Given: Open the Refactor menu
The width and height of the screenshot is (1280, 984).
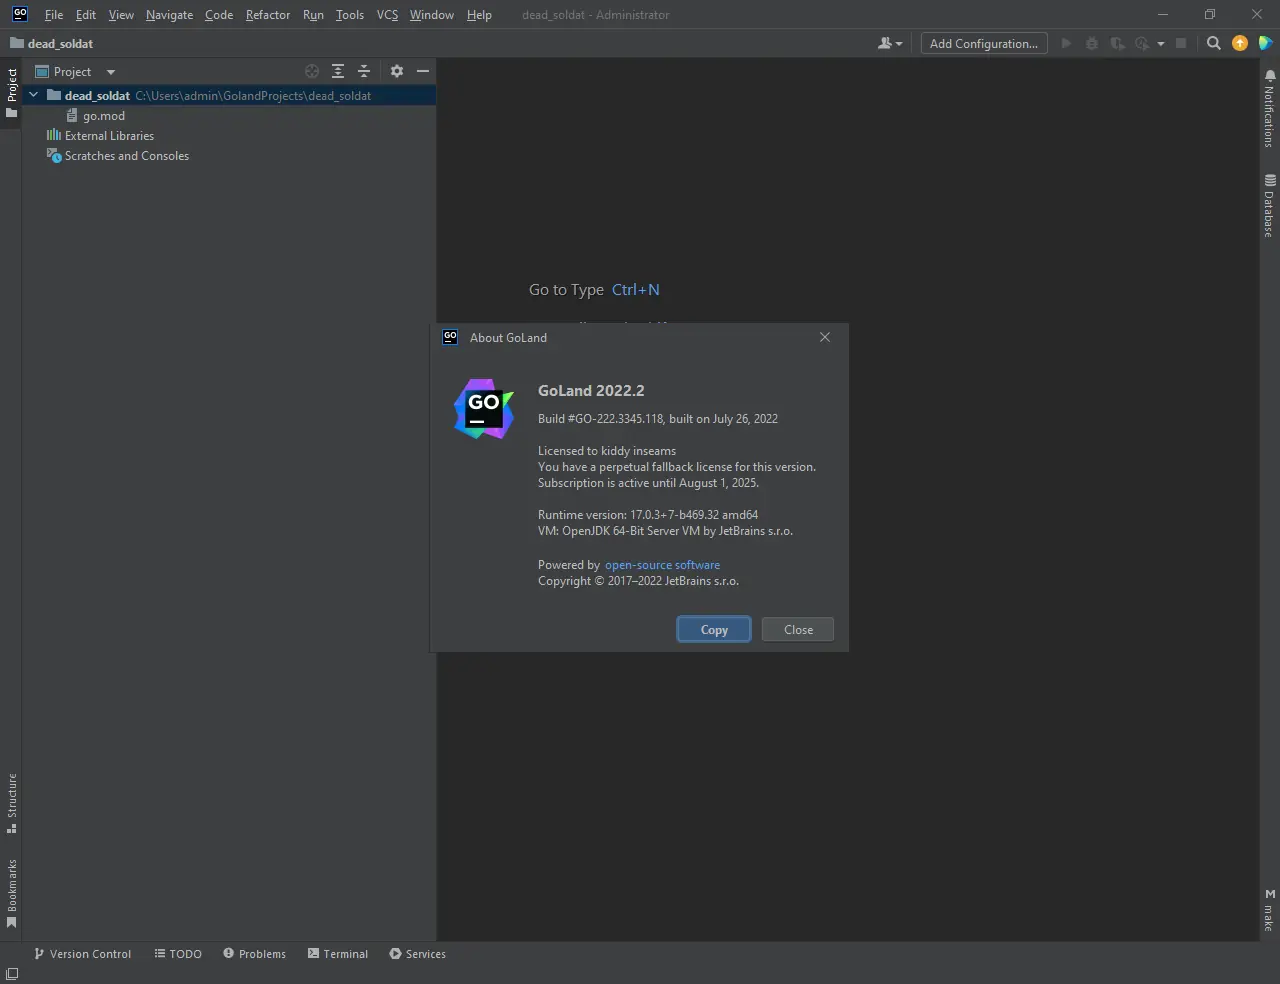Looking at the screenshot, I should (x=268, y=15).
